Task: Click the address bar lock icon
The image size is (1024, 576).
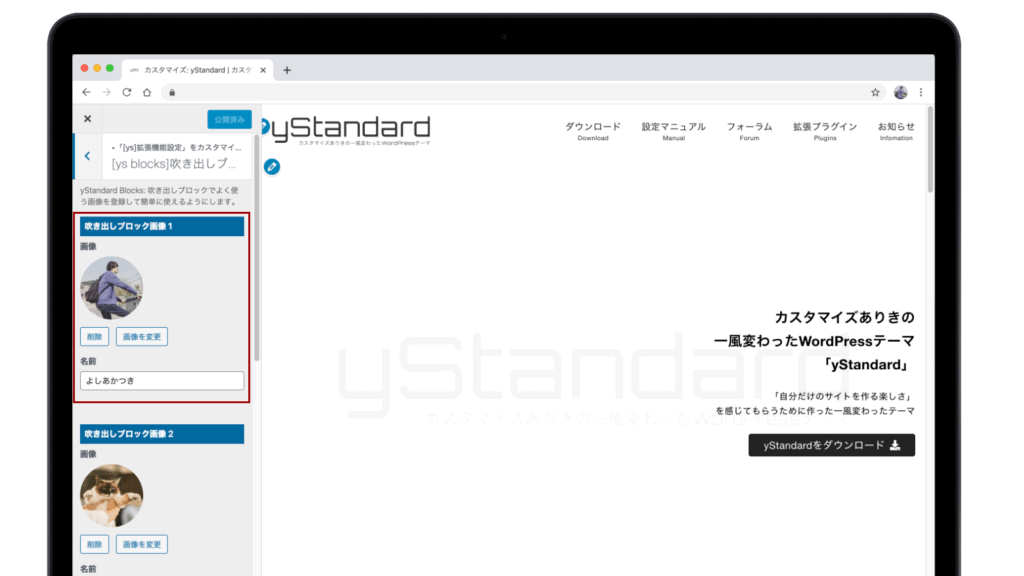Action: [x=172, y=93]
